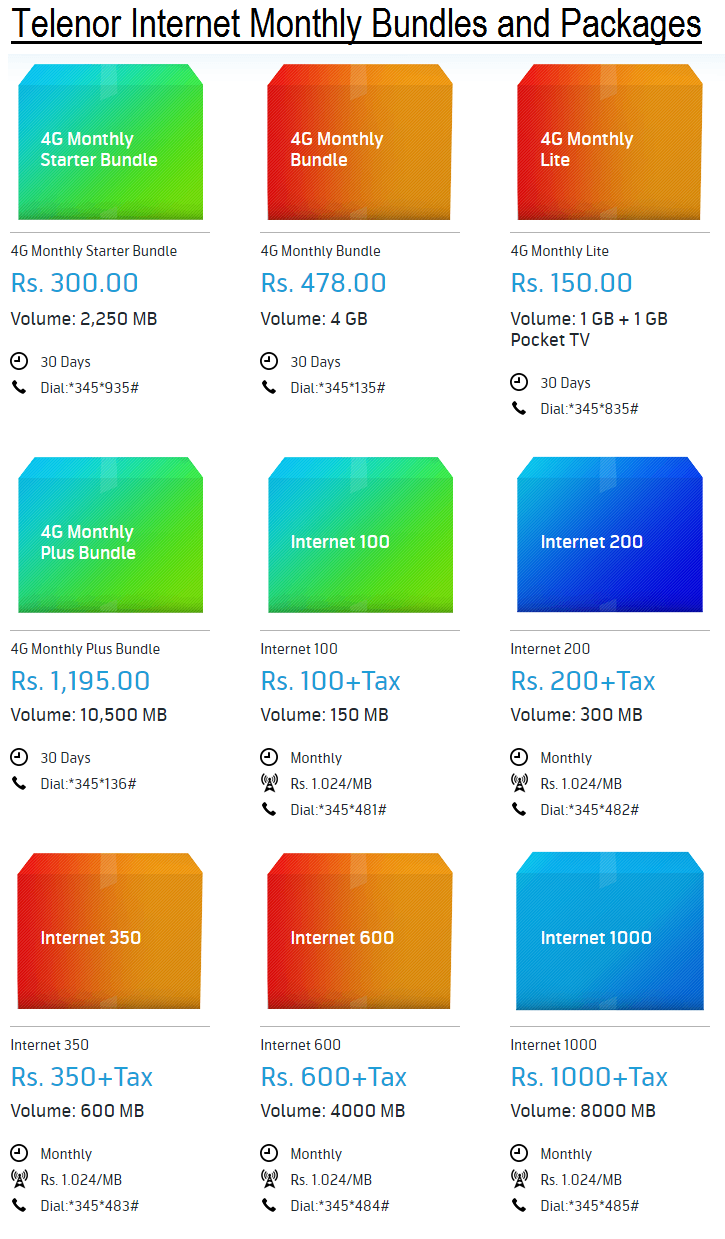Click the 4G Monthly Plus Bundle title link
This screenshot has width=725, height=1239.
(85, 649)
